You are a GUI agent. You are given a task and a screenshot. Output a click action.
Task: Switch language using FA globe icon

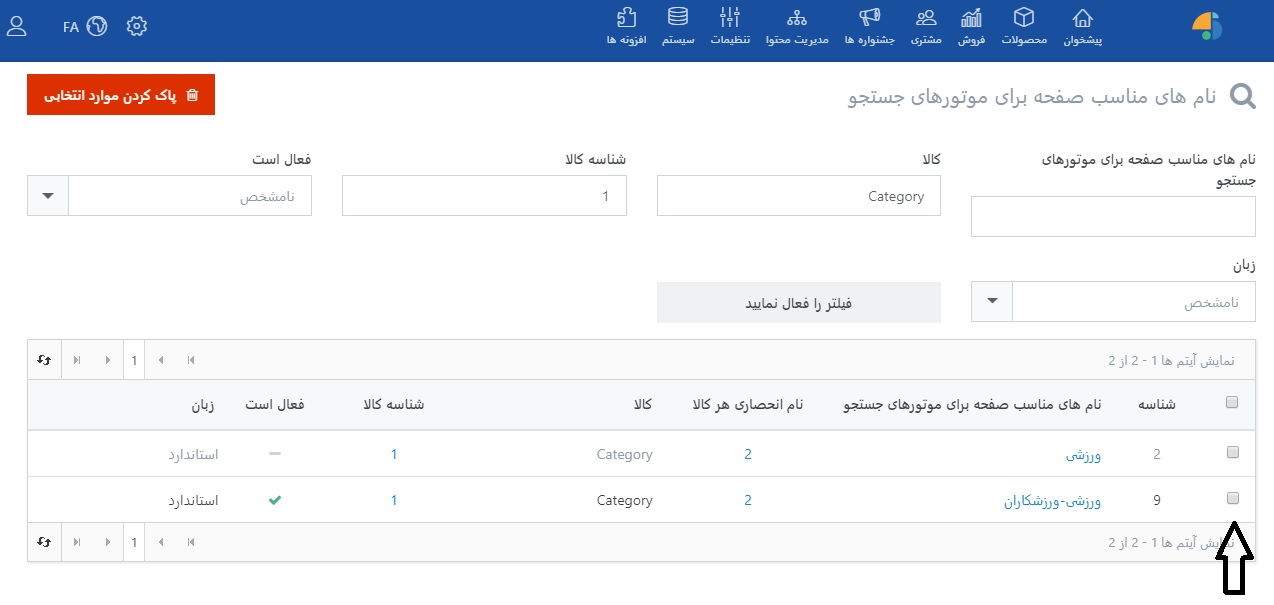point(85,27)
